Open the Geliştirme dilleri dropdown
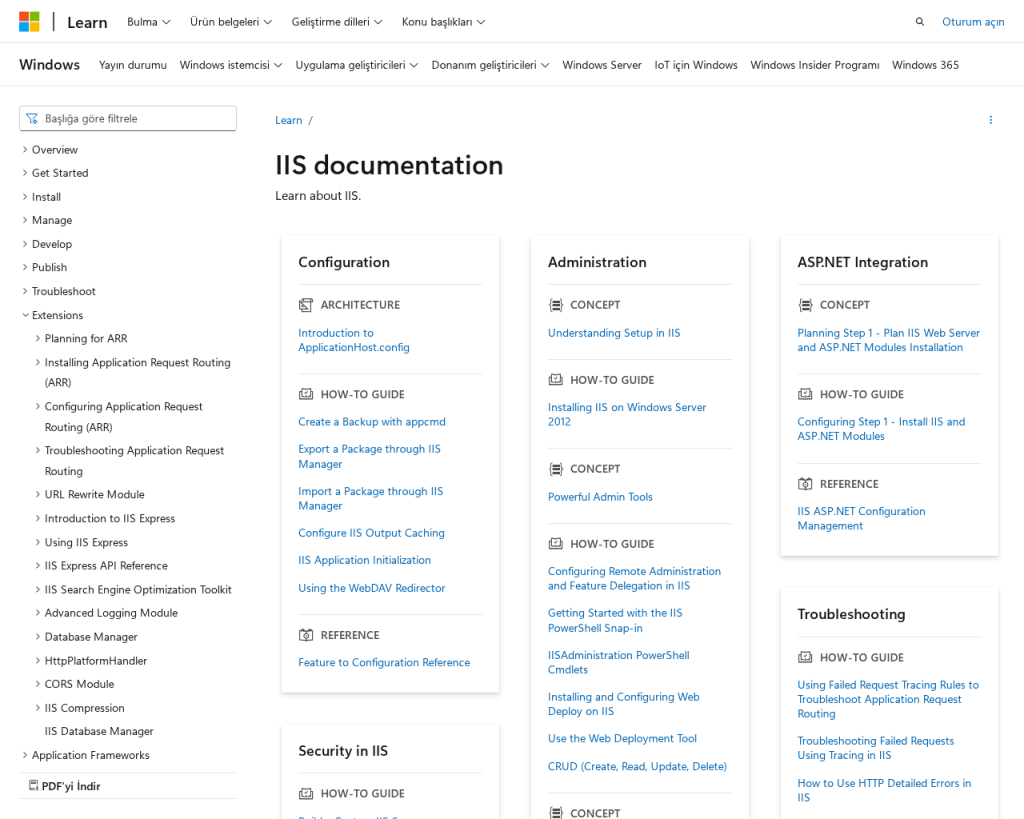The width and height of the screenshot is (1024, 819). (337, 22)
